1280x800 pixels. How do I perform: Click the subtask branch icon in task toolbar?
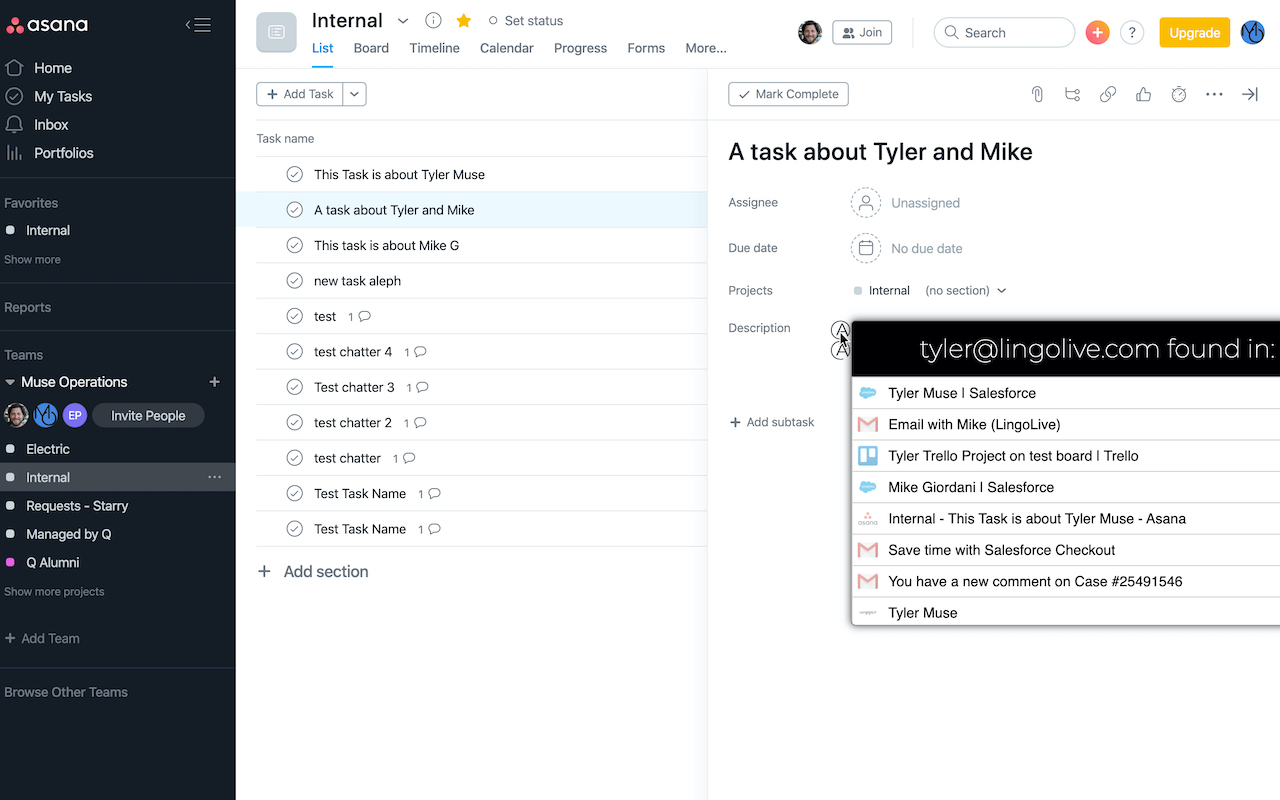coord(1072,94)
